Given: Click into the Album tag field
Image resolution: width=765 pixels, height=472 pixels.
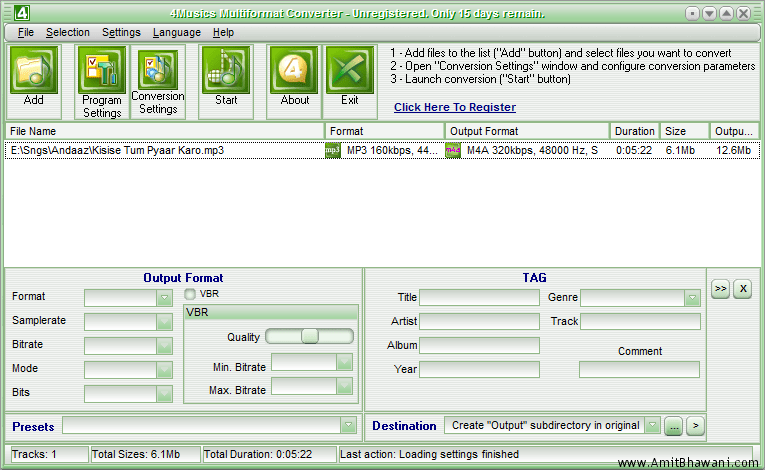Looking at the screenshot, I should (480, 345).
